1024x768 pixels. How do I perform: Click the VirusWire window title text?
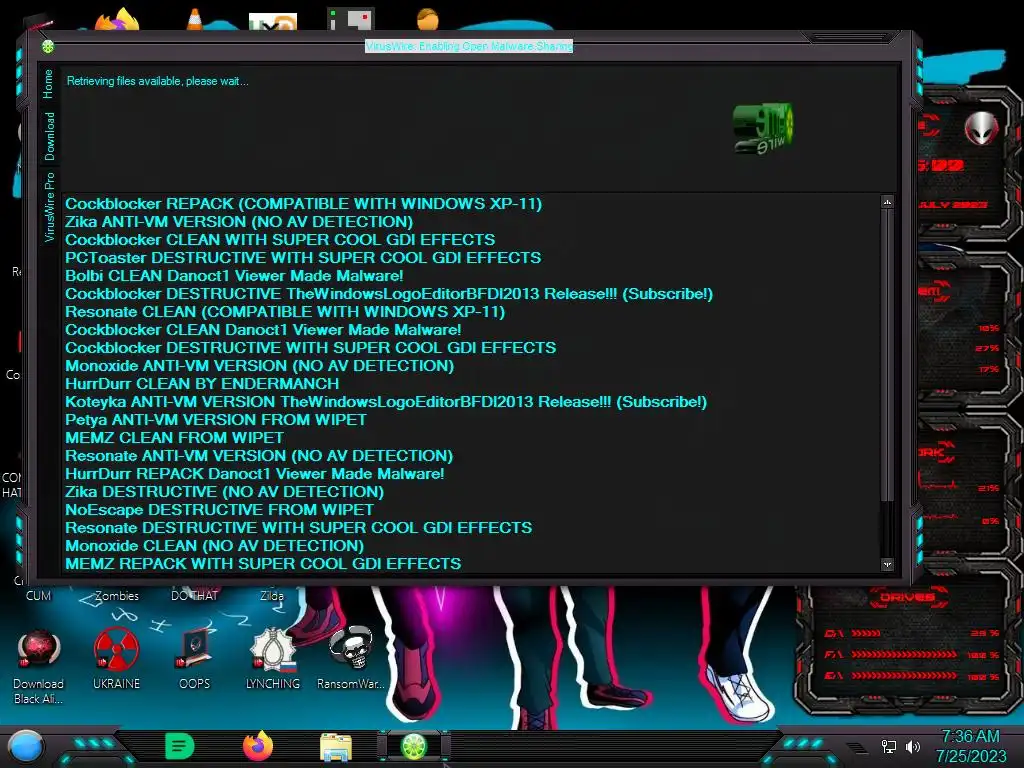[x=469, y=46]
